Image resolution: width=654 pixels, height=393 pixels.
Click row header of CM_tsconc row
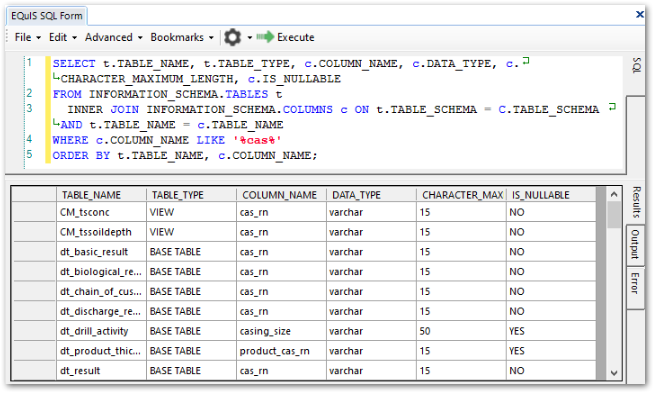coord(35,212)
